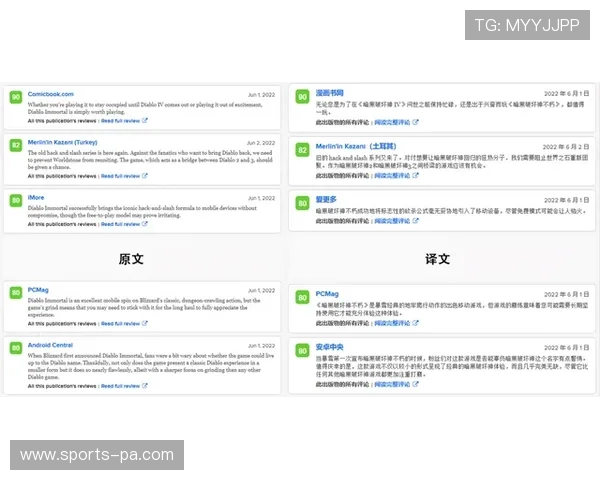Screen dimensions: 600x480
Task: Click All this publication's reviews under Comicbook.com
Action: click(x=62, y=121)
